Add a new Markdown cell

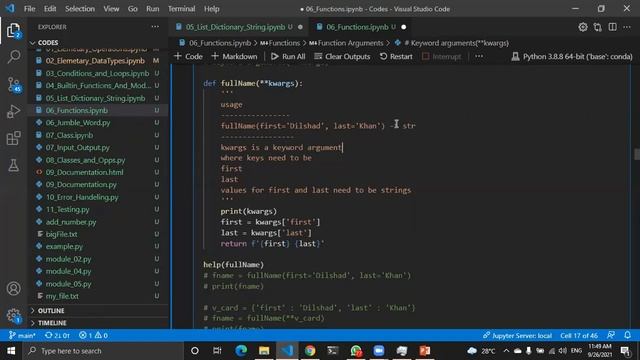(234, 56)
